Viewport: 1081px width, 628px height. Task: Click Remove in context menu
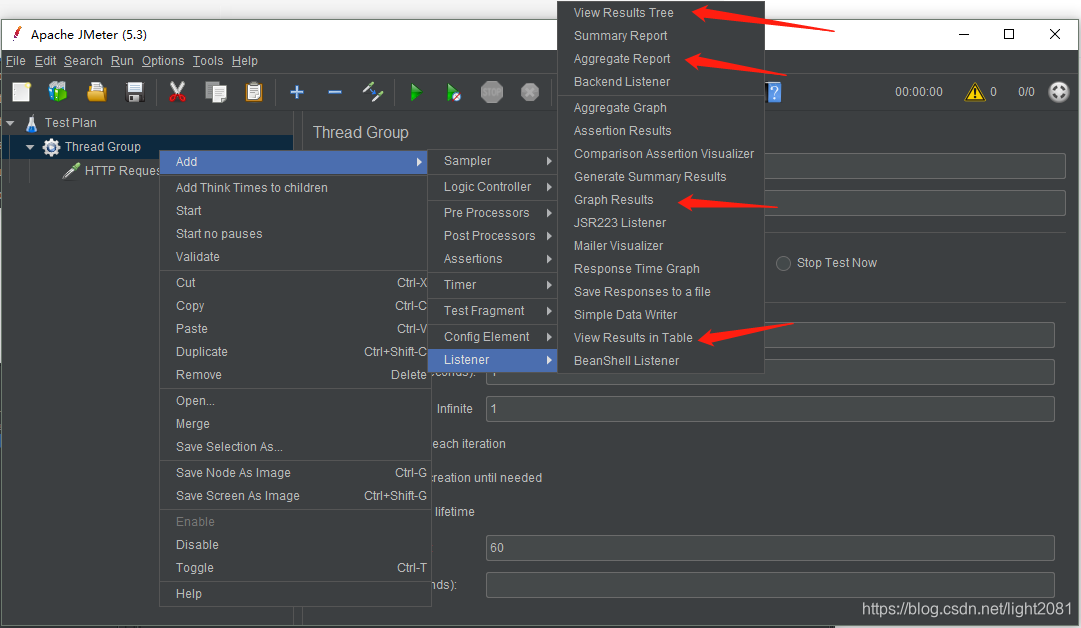pyautogui.click(x=294, y=375)
